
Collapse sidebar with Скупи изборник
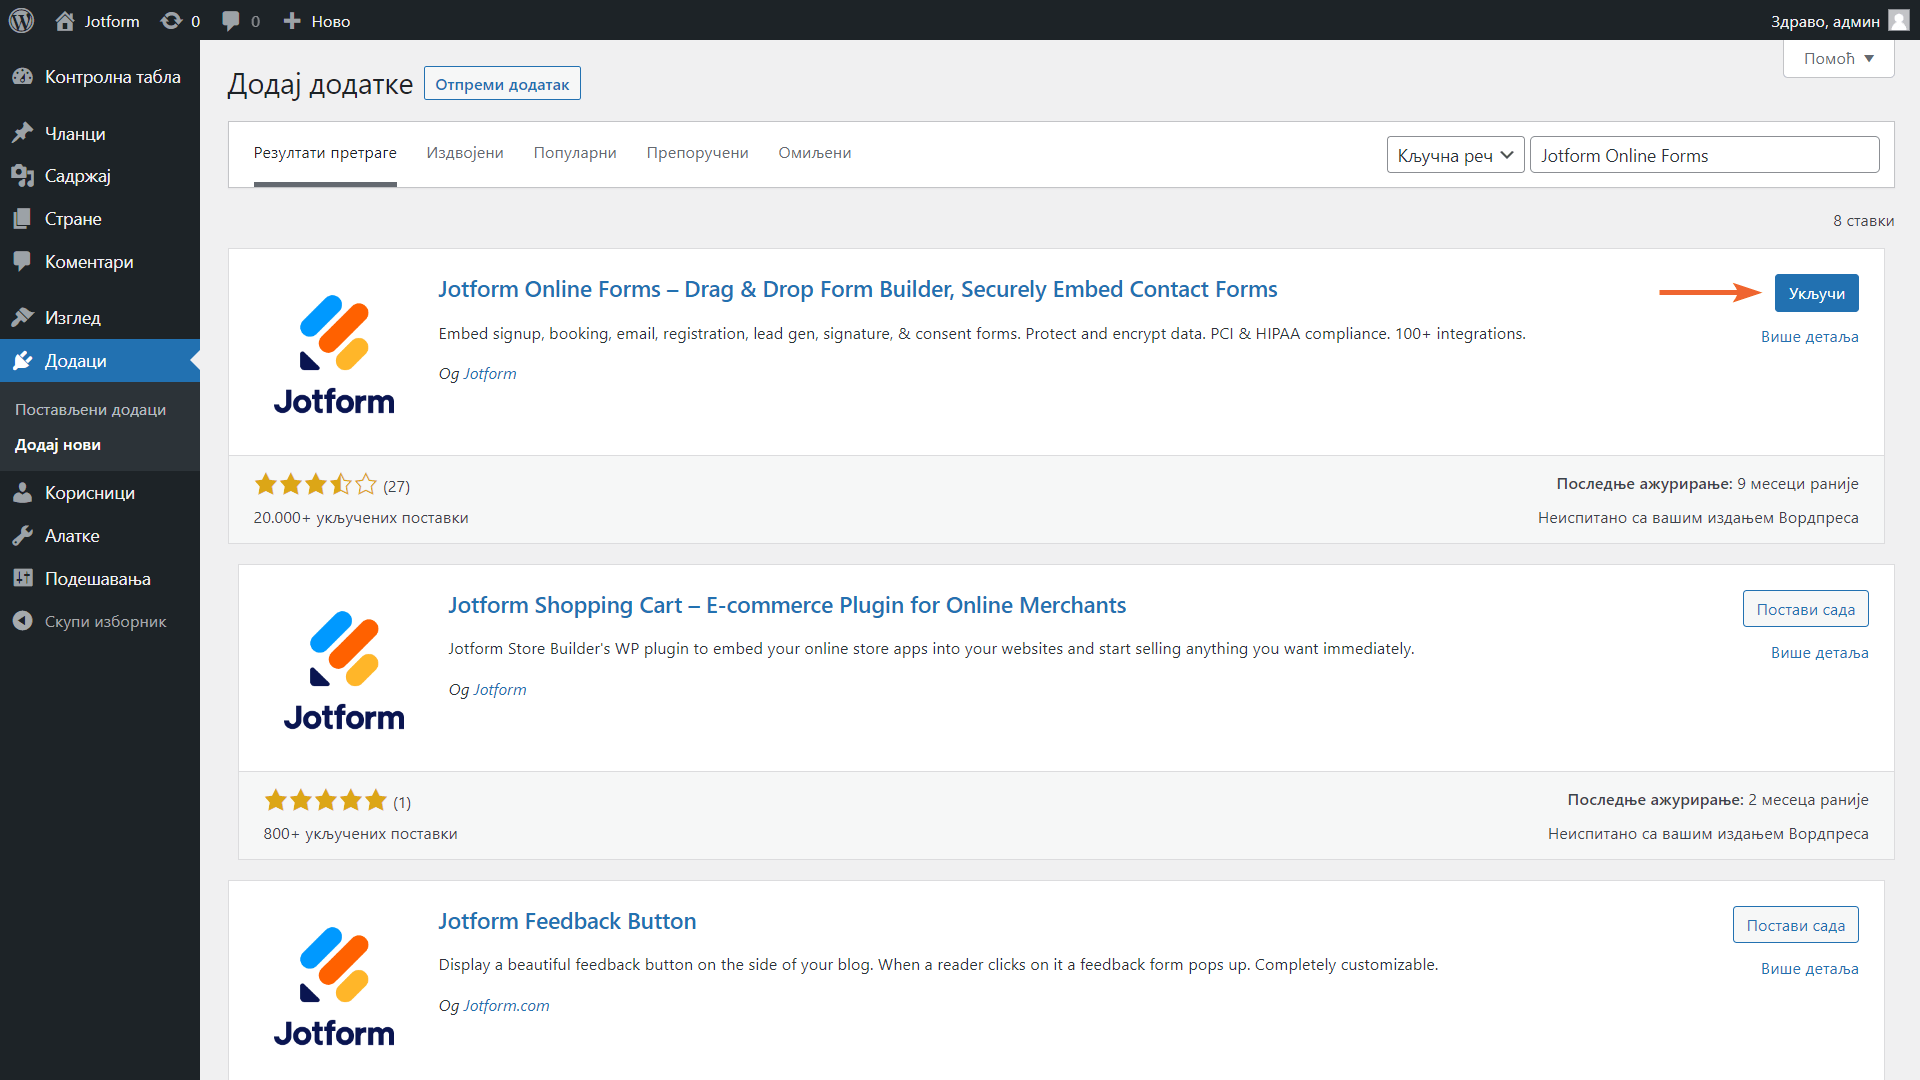click(105, 621)
